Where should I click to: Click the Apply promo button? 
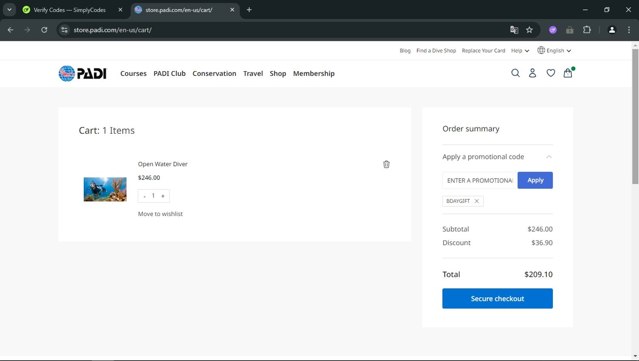click(535, 180)
